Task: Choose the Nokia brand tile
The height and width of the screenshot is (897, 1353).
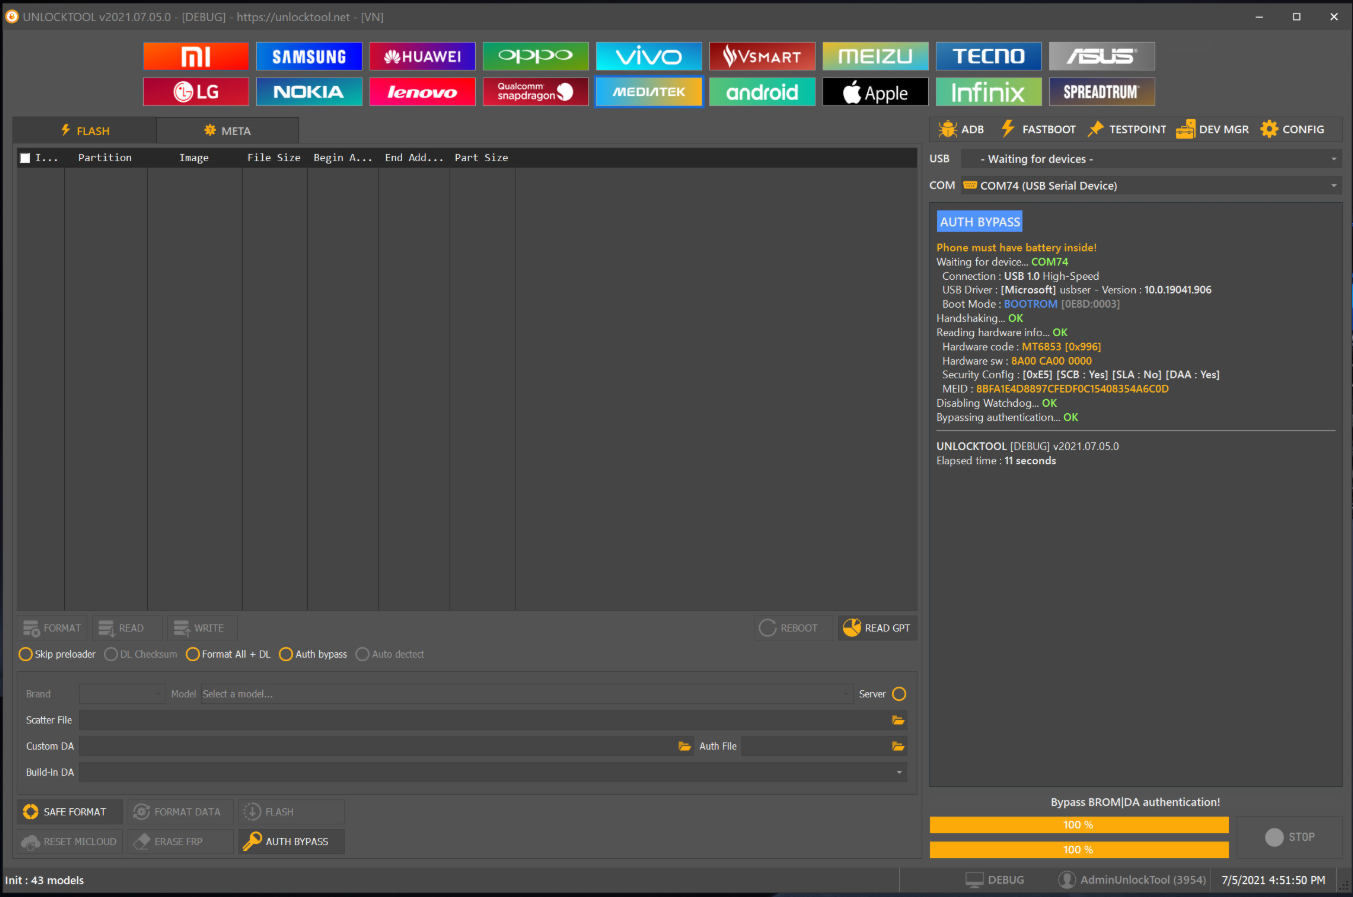Action: pyautogui.click(x=309, y=92)
